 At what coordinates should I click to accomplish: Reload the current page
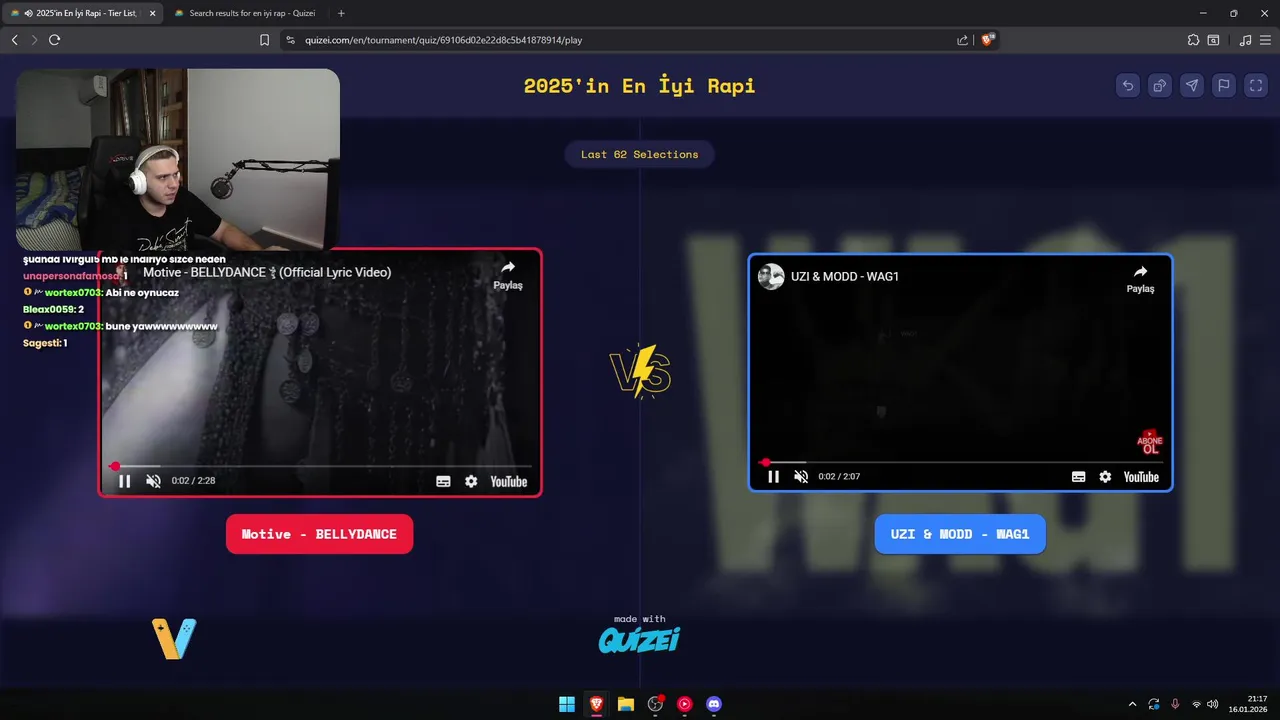click(54, 40)
